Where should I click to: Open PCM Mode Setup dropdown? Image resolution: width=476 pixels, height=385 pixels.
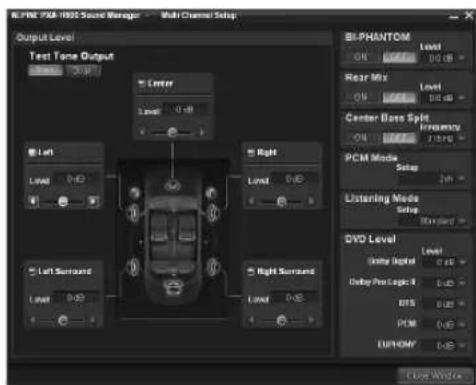click(462, 179)
